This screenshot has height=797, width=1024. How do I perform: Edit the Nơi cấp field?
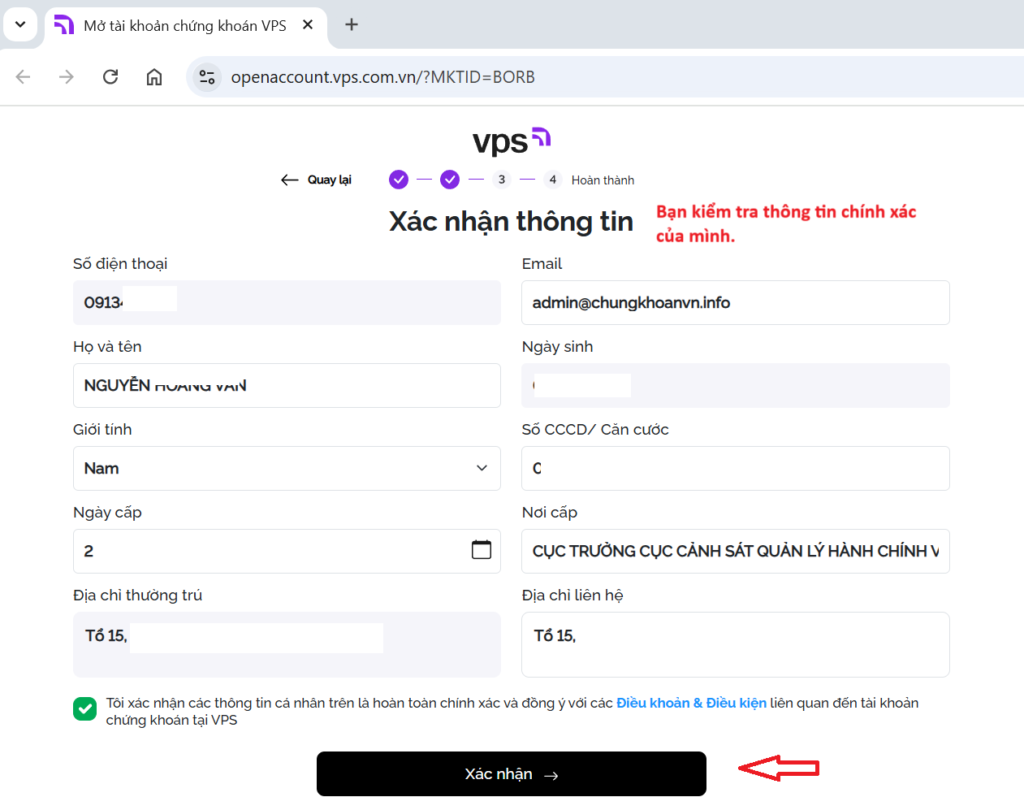click(x=735, y=551)
